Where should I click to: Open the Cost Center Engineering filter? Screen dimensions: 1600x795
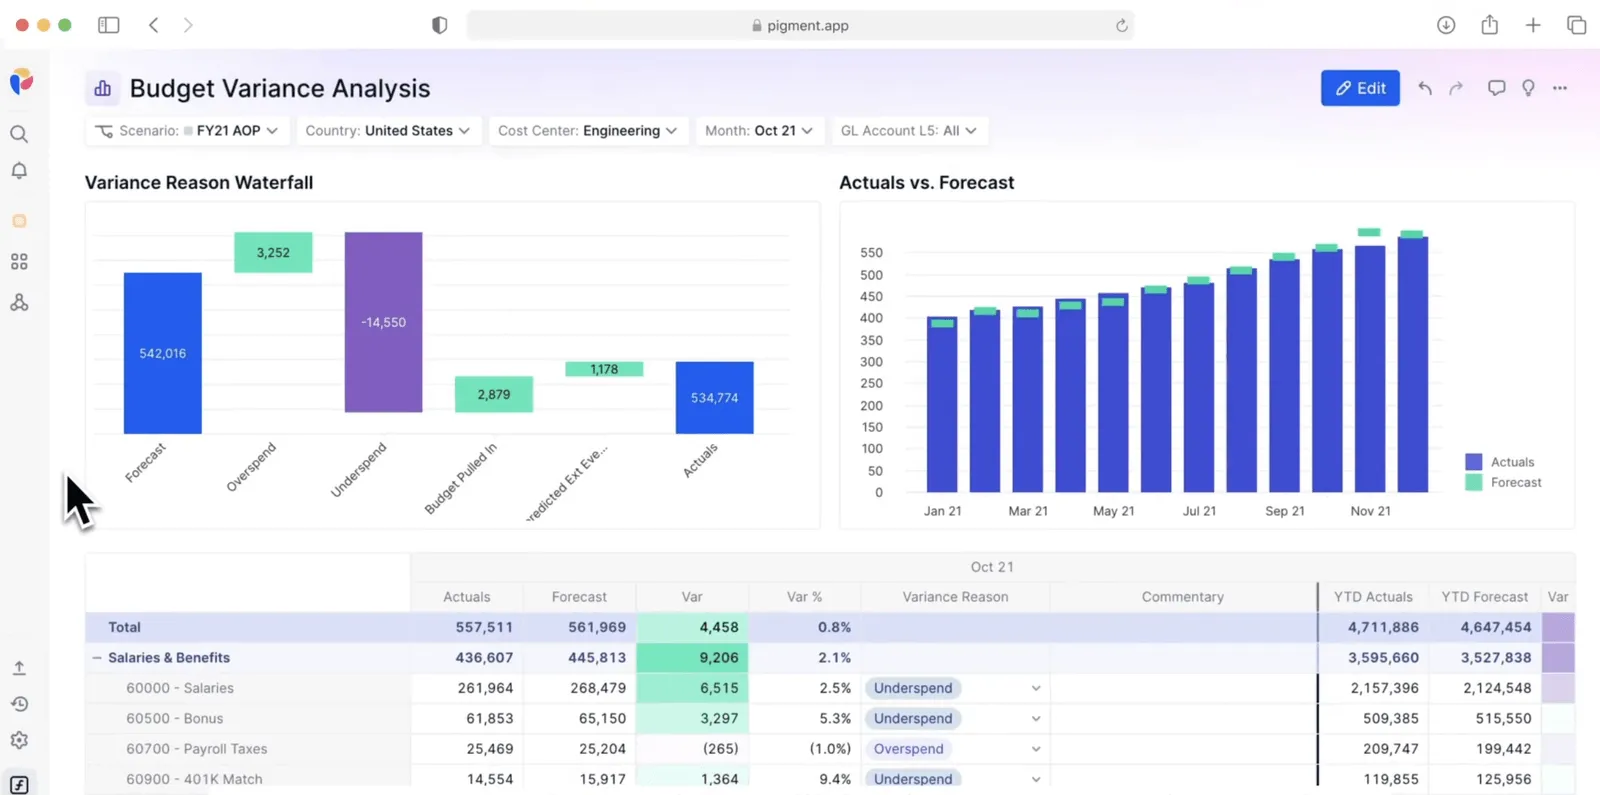[588, 131]
